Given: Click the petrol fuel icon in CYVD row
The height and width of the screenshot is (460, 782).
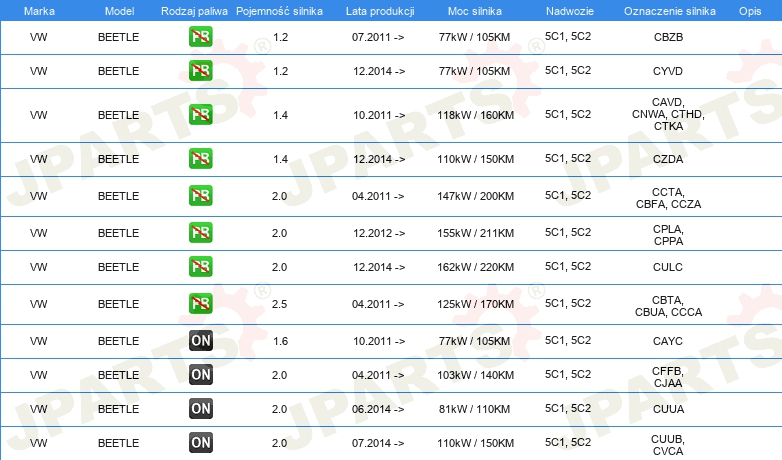Looking at the screenshot, I should (x=200, y=70).
